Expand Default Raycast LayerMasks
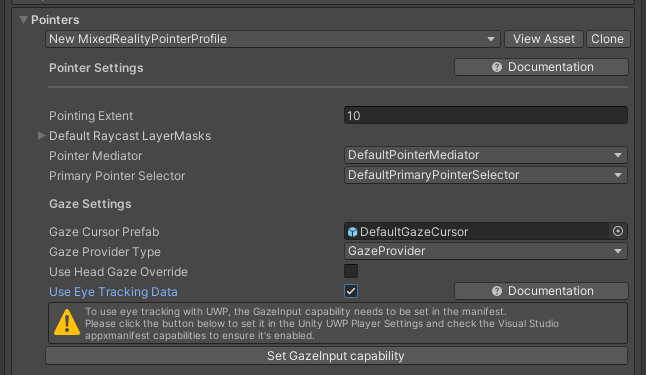Viewport: 646px width, 375px height. (x=41, y=136)
